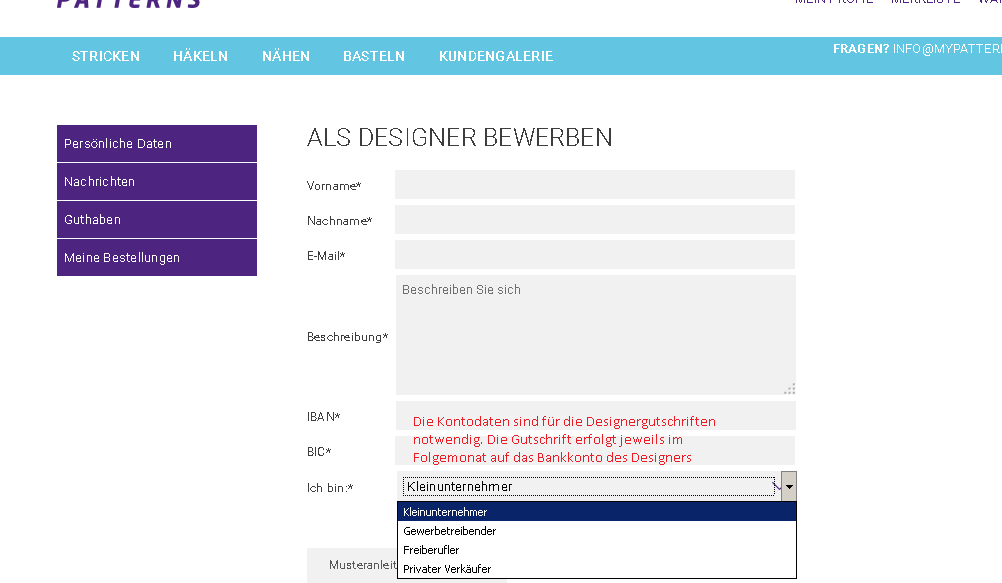Image resolution: width=1002 pixels, height=583 pixels.
Task: Select the Privater Verkäufer option
Action: click(x=447, y=569)
